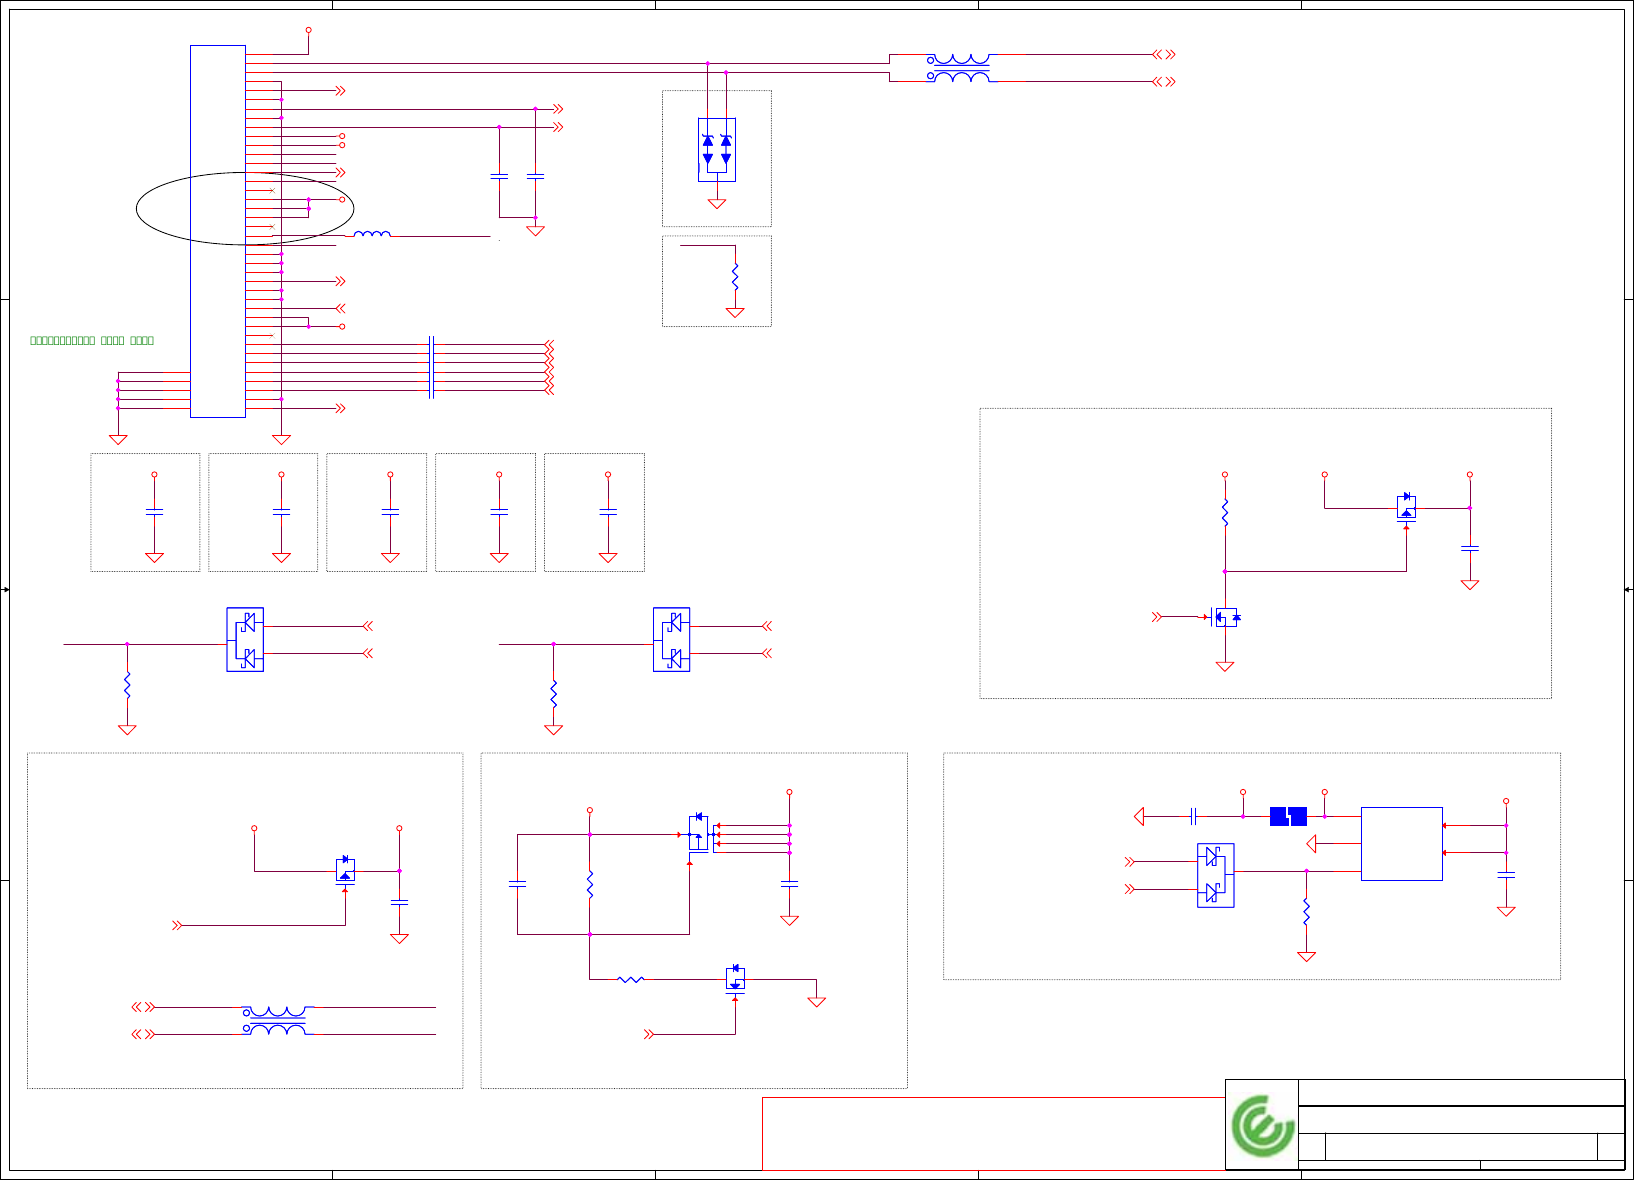This screenshot has width=1634, height=1180.
Task: Click the capacitor in the fifth decoupling box
Action: pos(608,512)
